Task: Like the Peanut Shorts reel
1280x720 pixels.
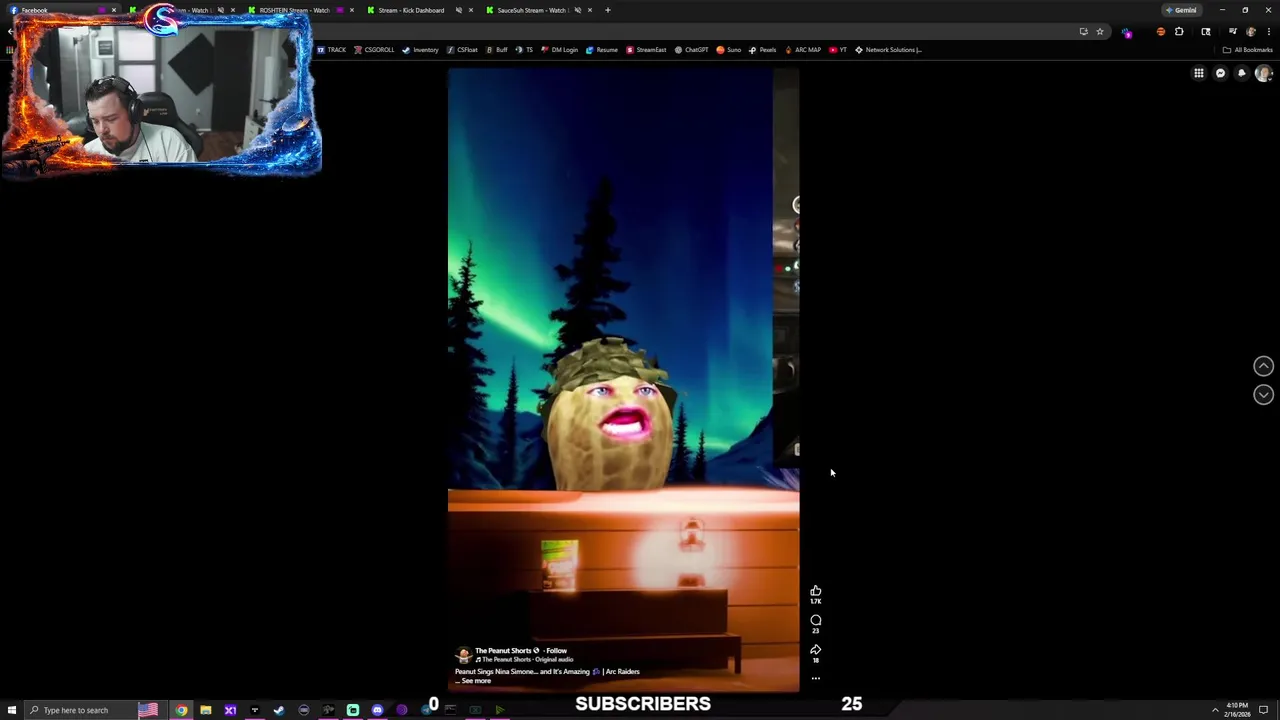Action: (x=816, y=591)
